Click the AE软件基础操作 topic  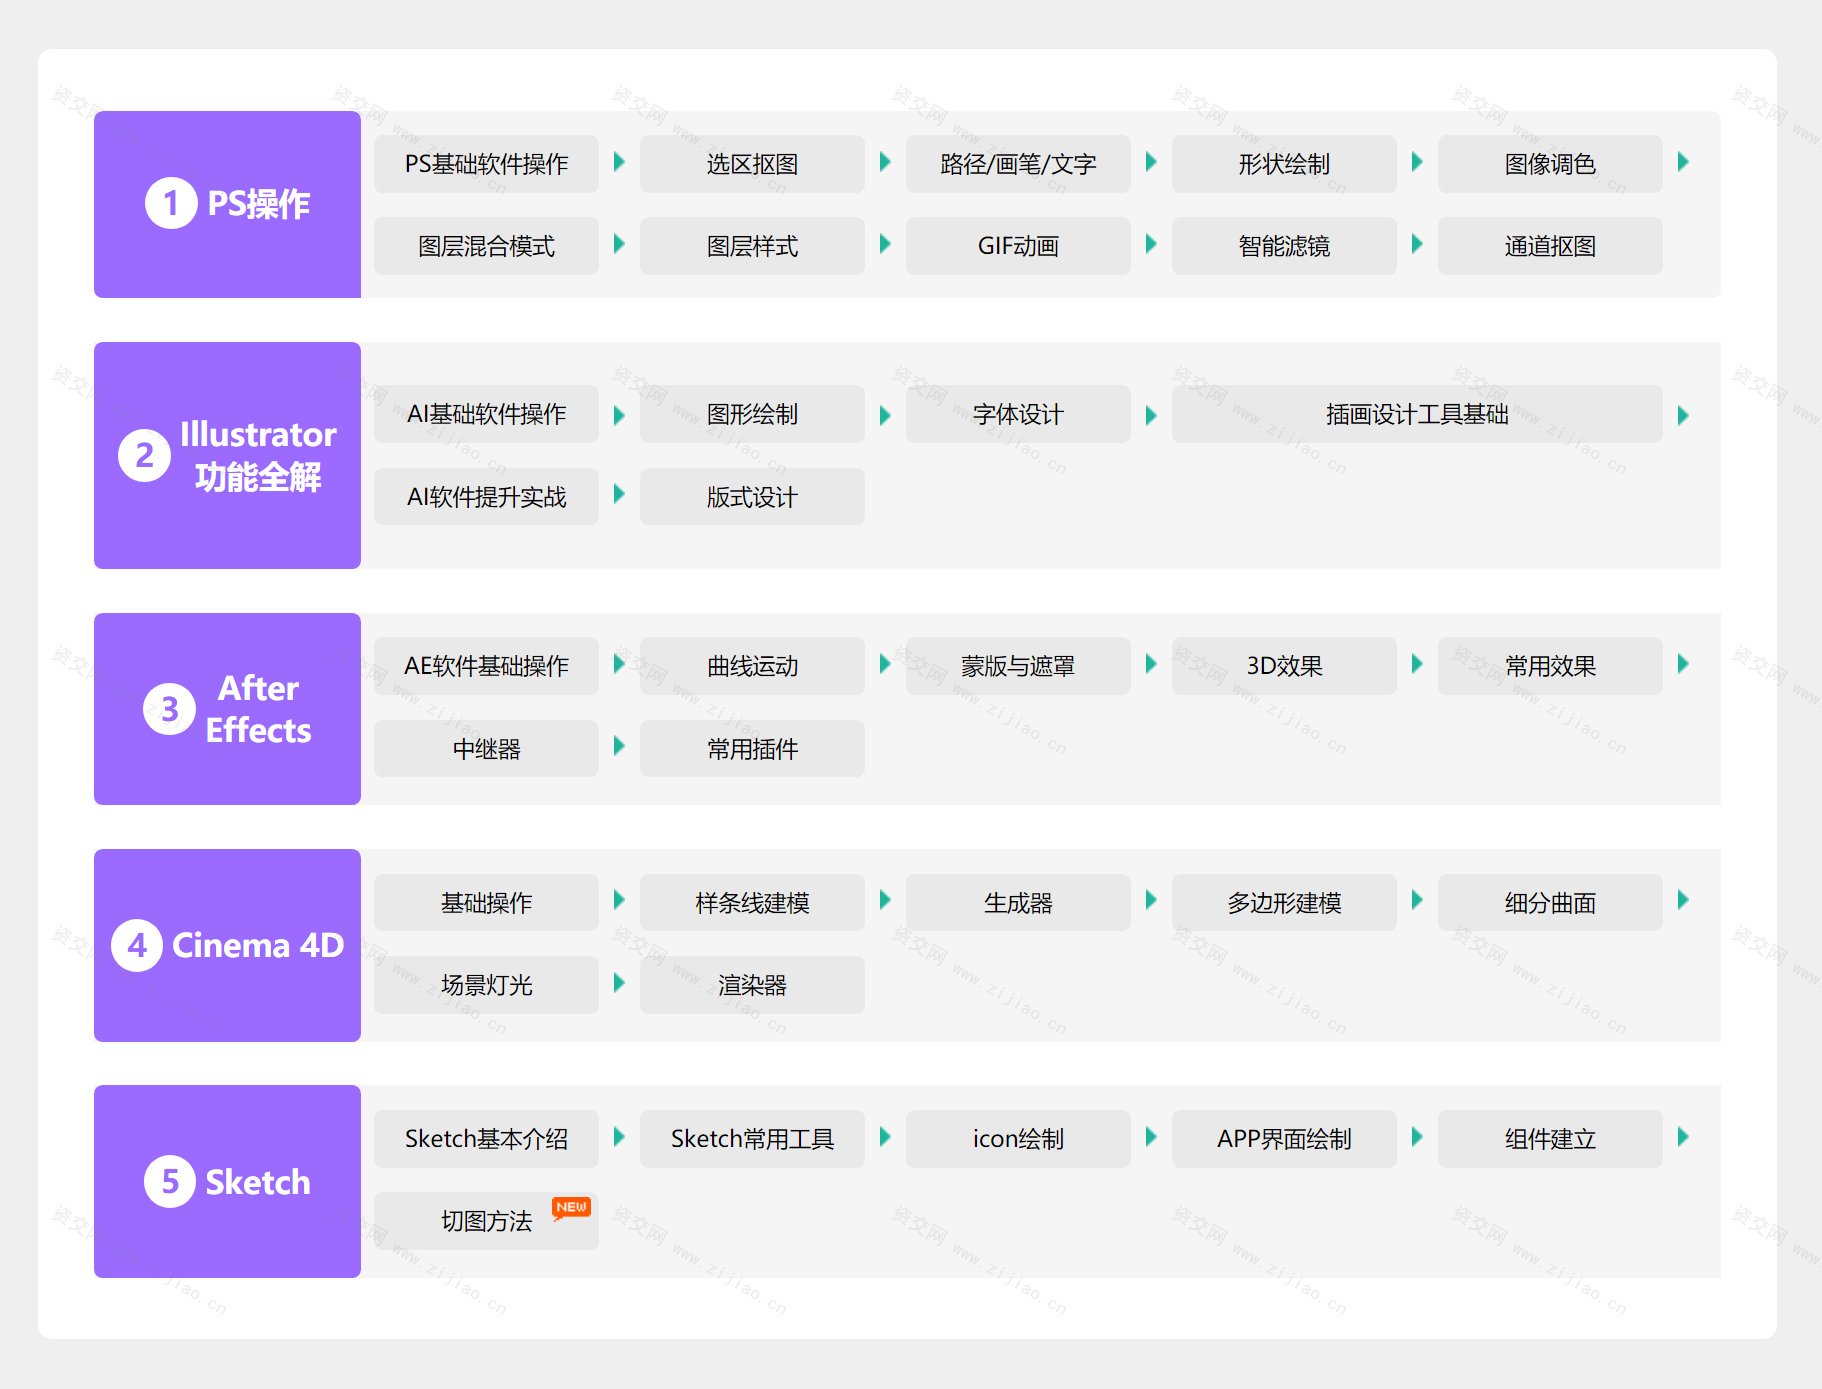[486, 666]
